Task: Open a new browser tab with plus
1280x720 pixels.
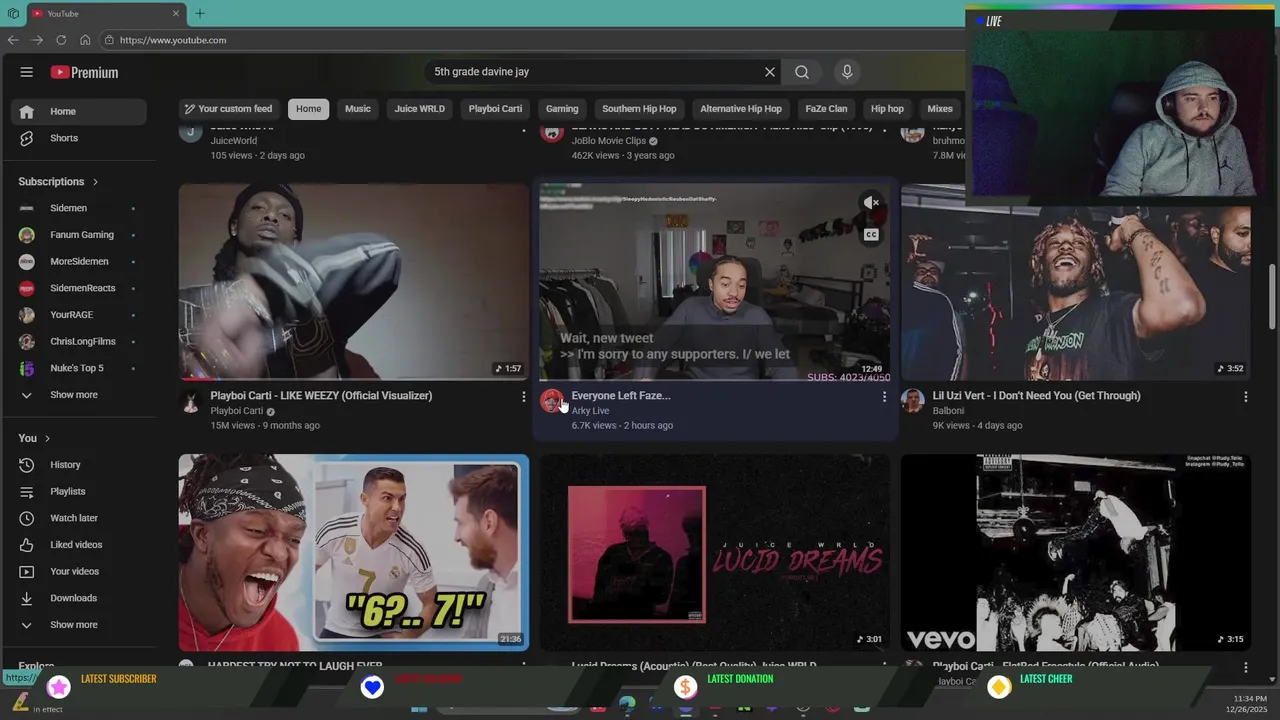Action: pyautogui.click(x=200, y=13)
